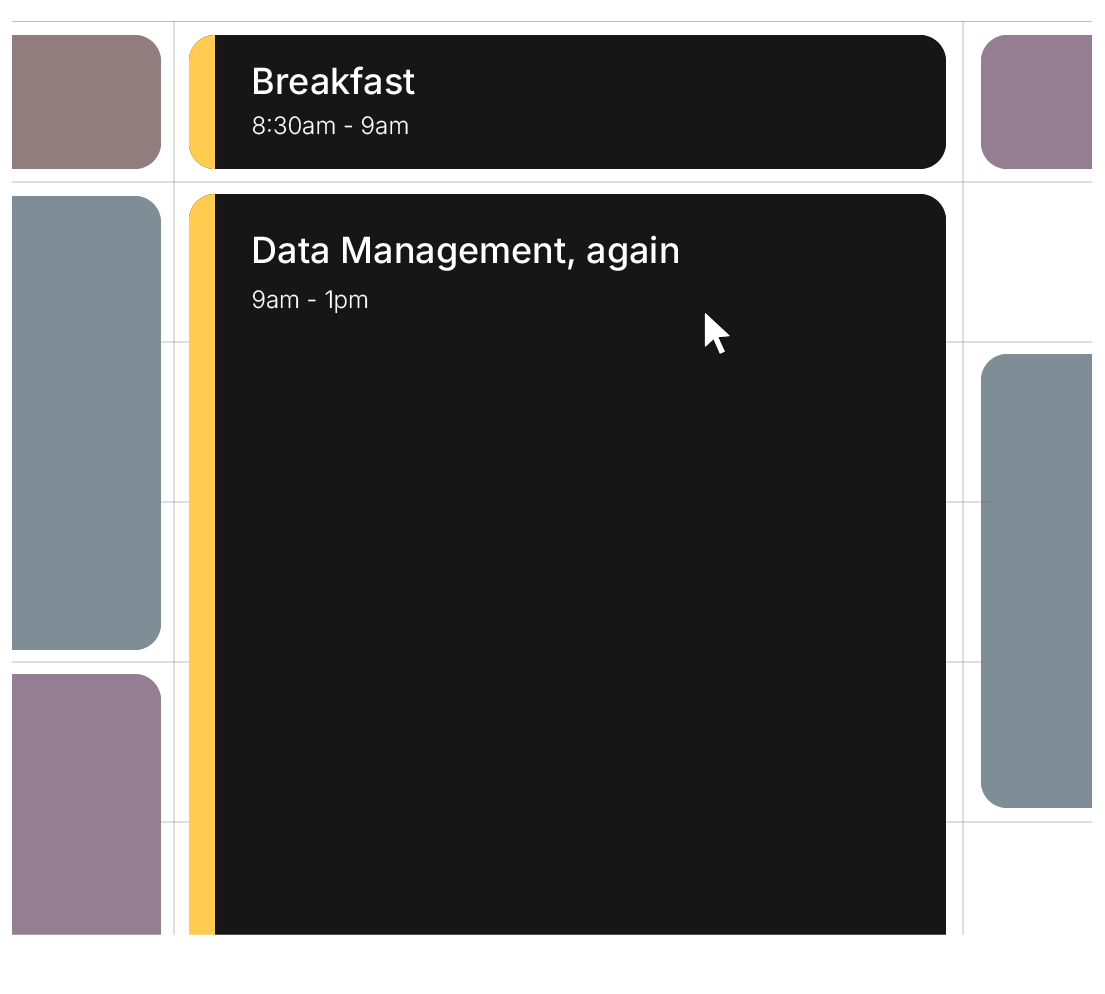
Task: Click Breakfast event's yellow color stripe
Action: click(202, 102)
